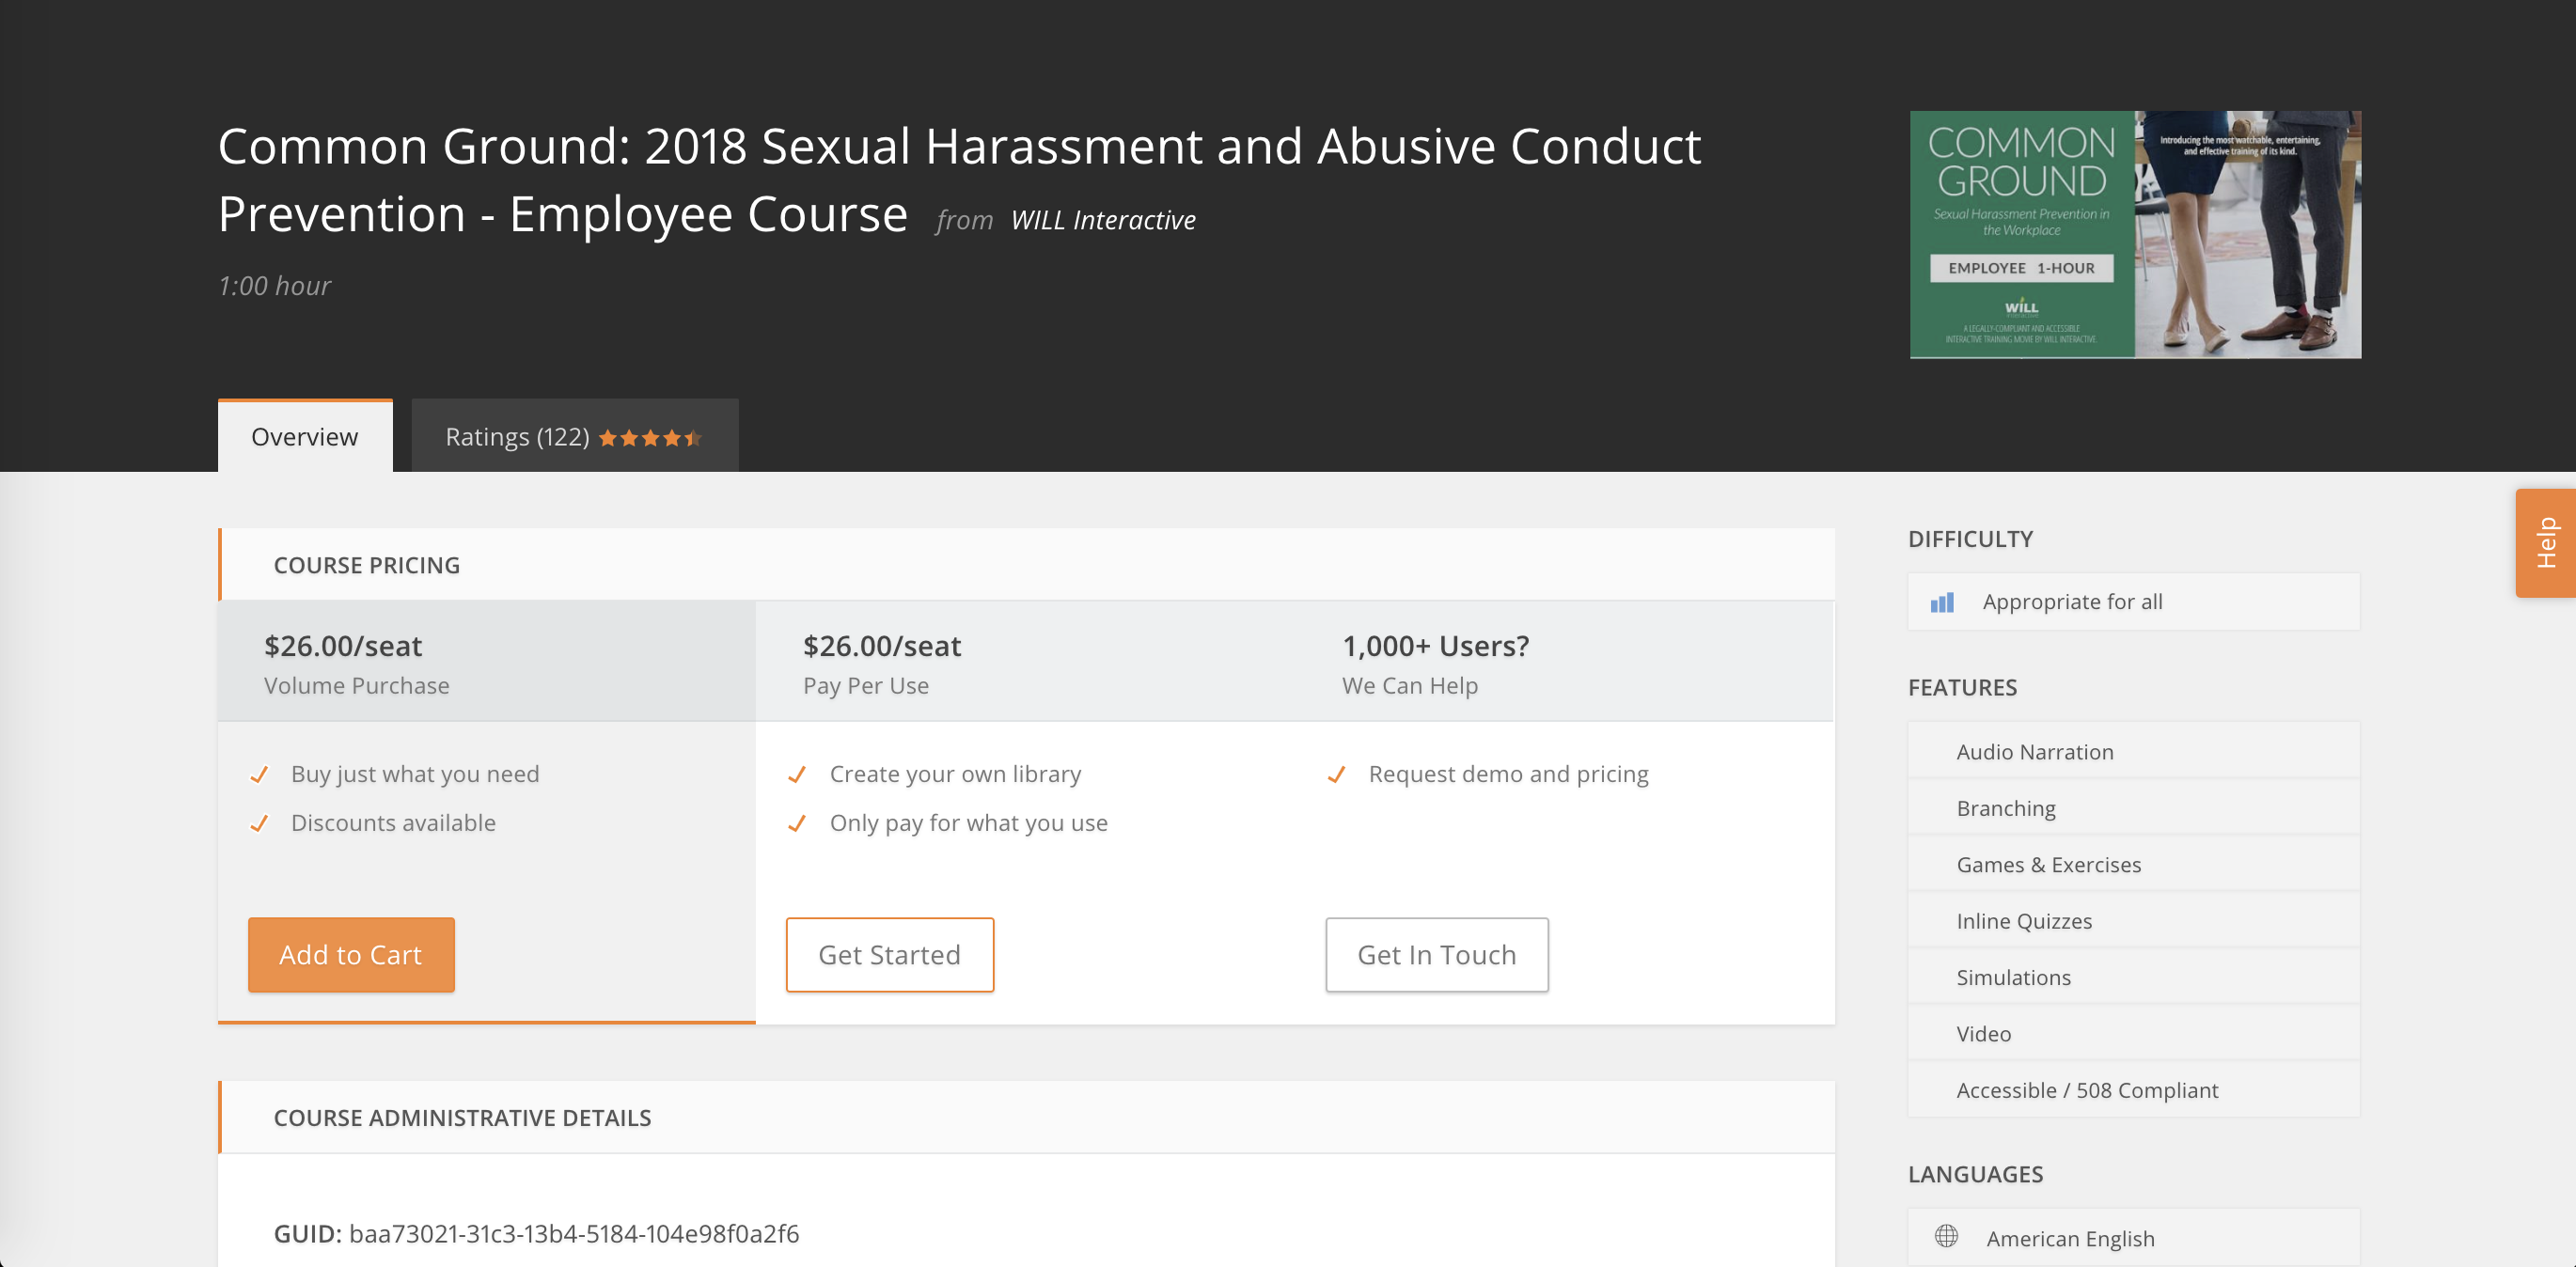
Task: Click checkmark beside Request demo and pricing
Action: [x=1336, y=775]
